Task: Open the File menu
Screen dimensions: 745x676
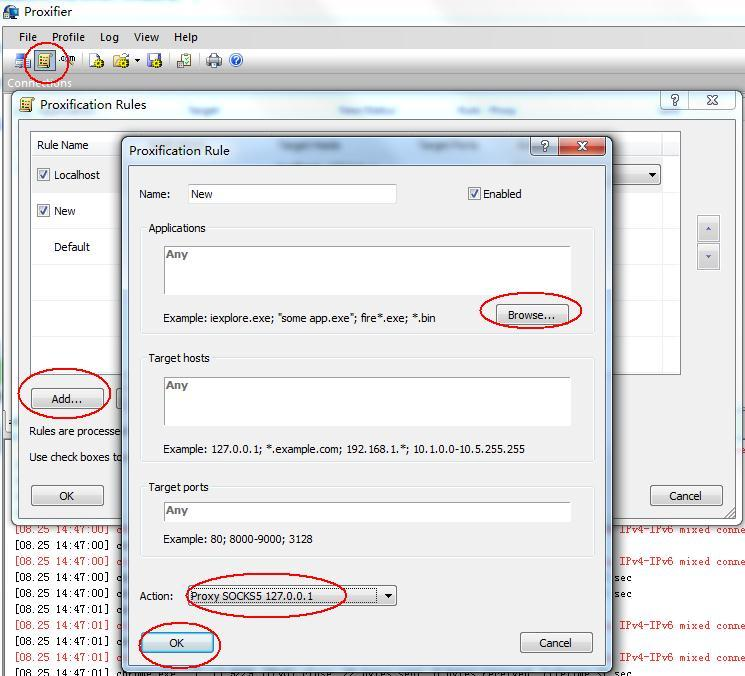Action: [x=28, y=37]
